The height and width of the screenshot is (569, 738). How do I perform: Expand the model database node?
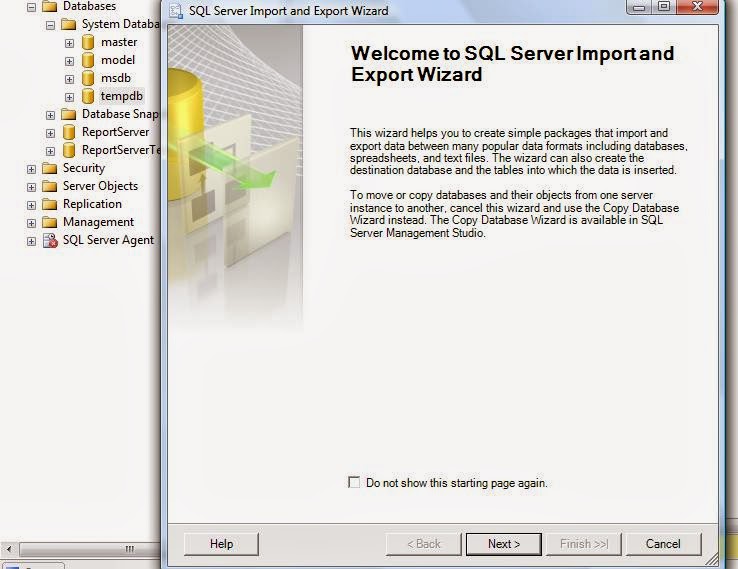pos(69,61)
